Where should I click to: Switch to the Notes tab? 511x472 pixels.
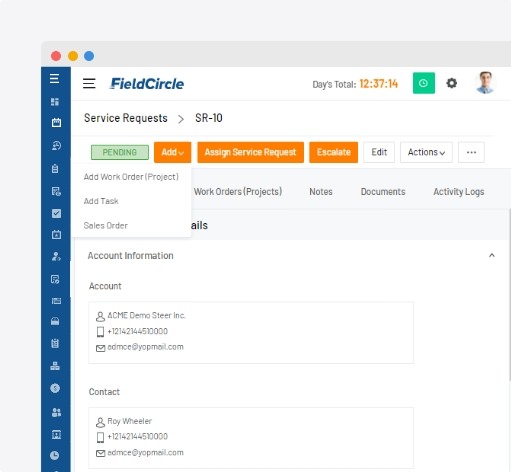(x=321, y=192)
